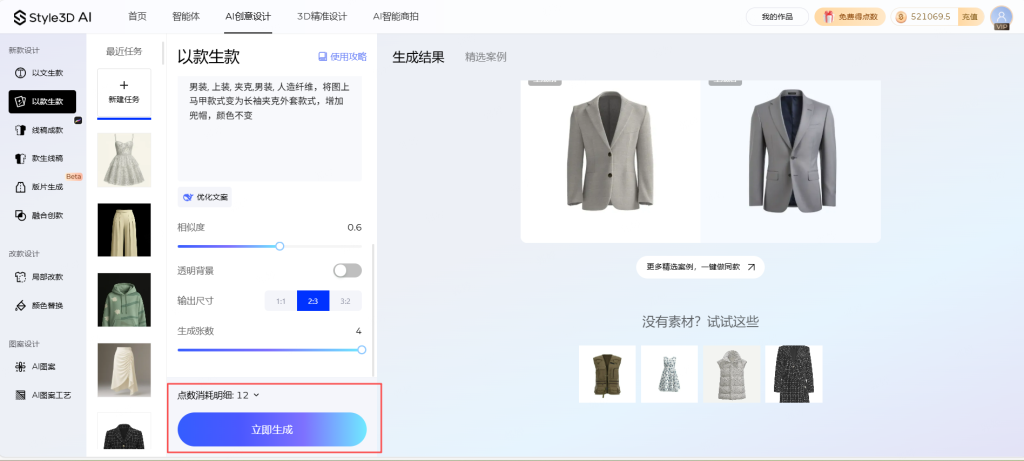The width and height of the screenshot is (1024, 461).
Task: Open the 颜色替换 tool icon
Action: click(x=20, y=305)
